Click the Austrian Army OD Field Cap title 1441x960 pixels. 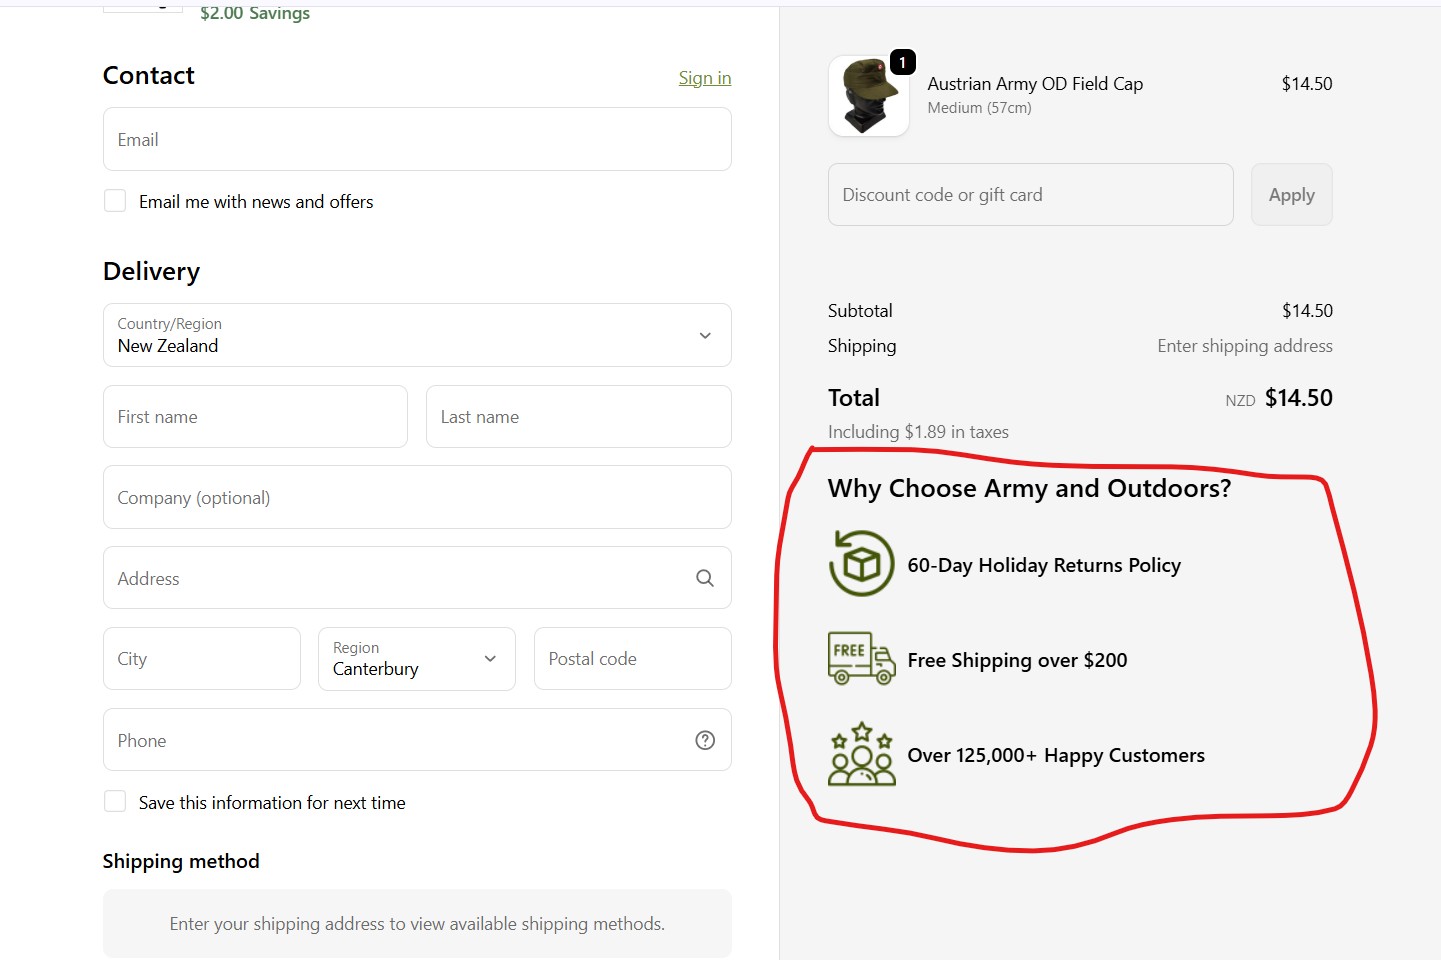click(x=1035, y=84)
